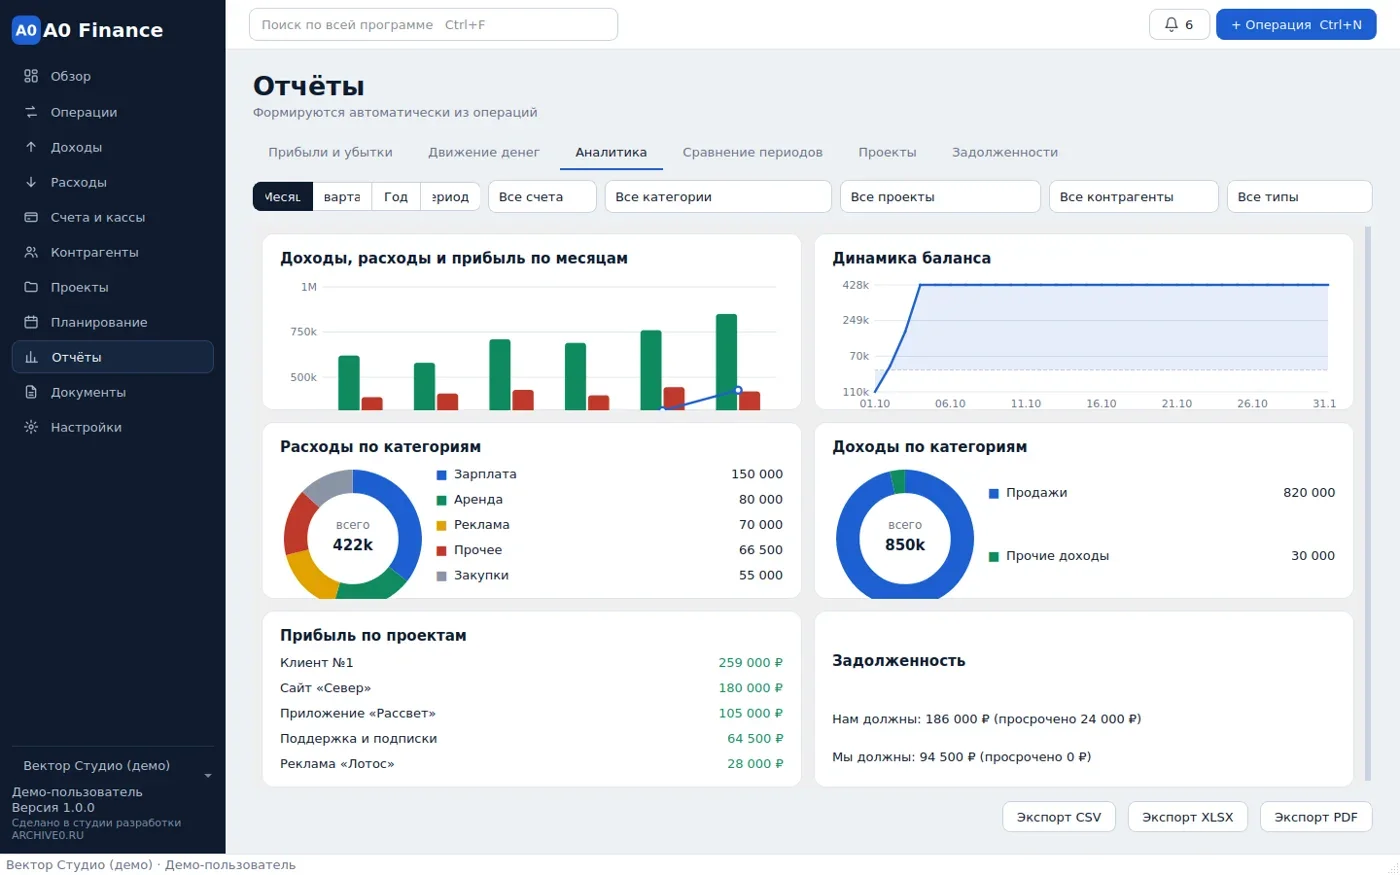Click the Operations swap-arrows icon
This screenshot has width=1400, height=875.
(x=31, y=112)
